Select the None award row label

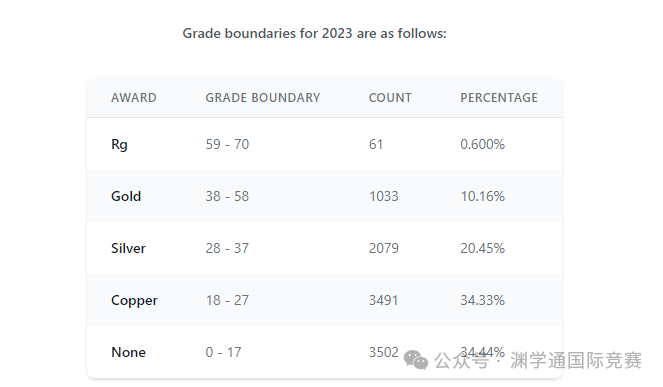128,352
